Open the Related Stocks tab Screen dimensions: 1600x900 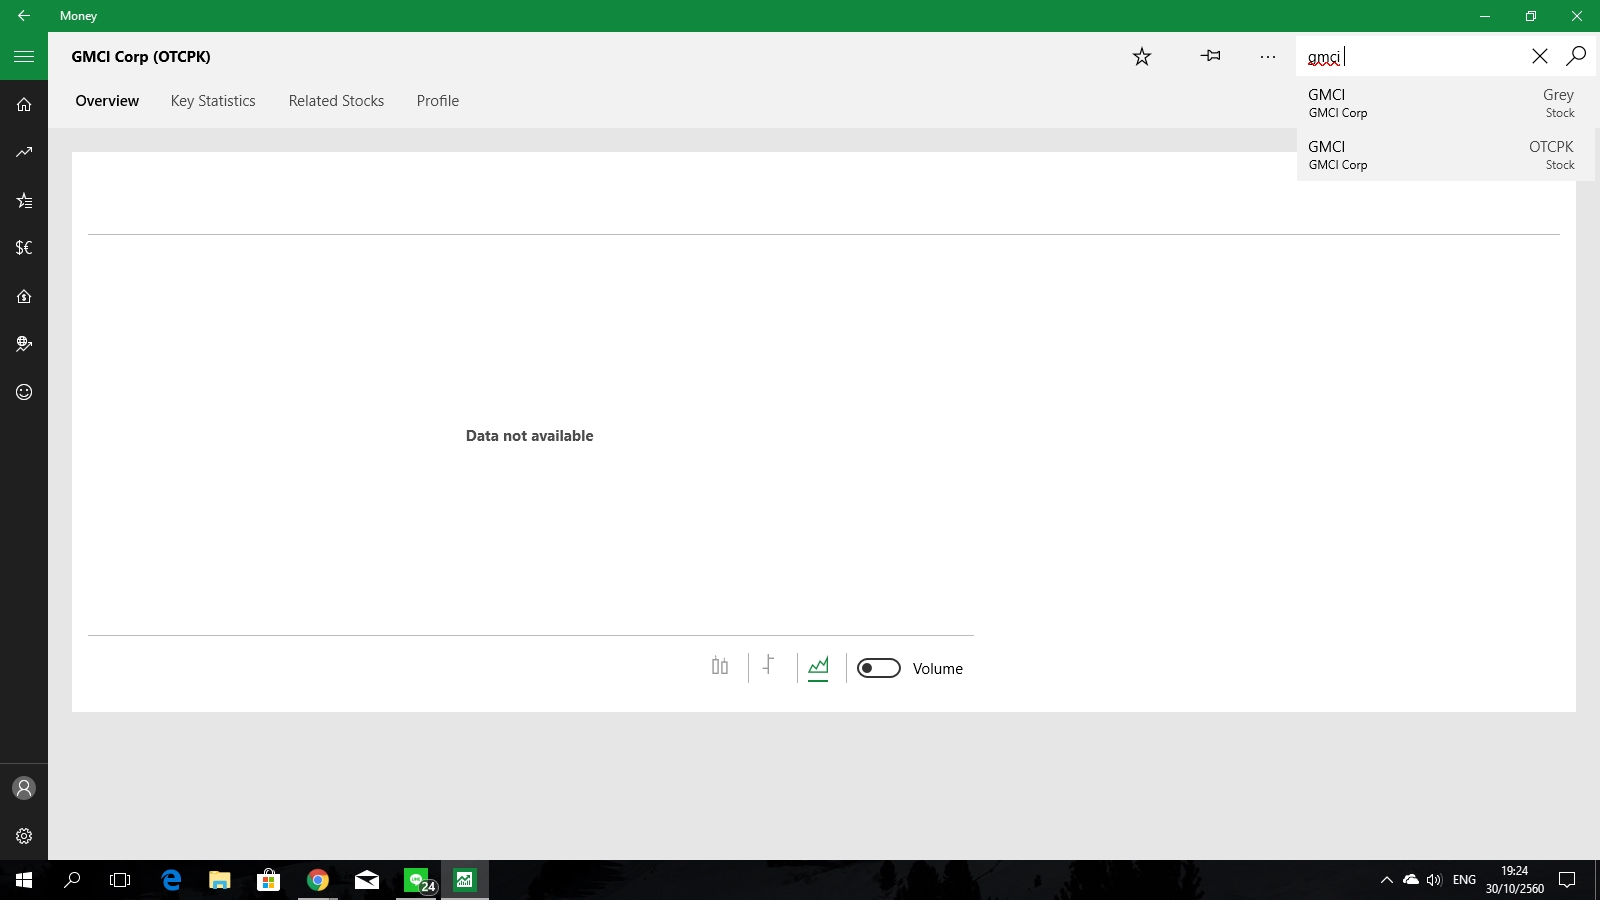[x=336, y=101]
